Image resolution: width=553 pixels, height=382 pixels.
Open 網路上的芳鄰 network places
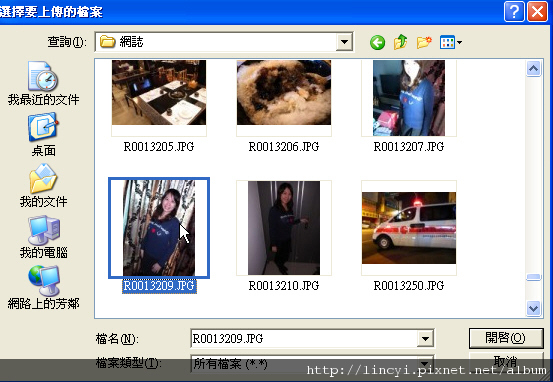pos(43,287)
